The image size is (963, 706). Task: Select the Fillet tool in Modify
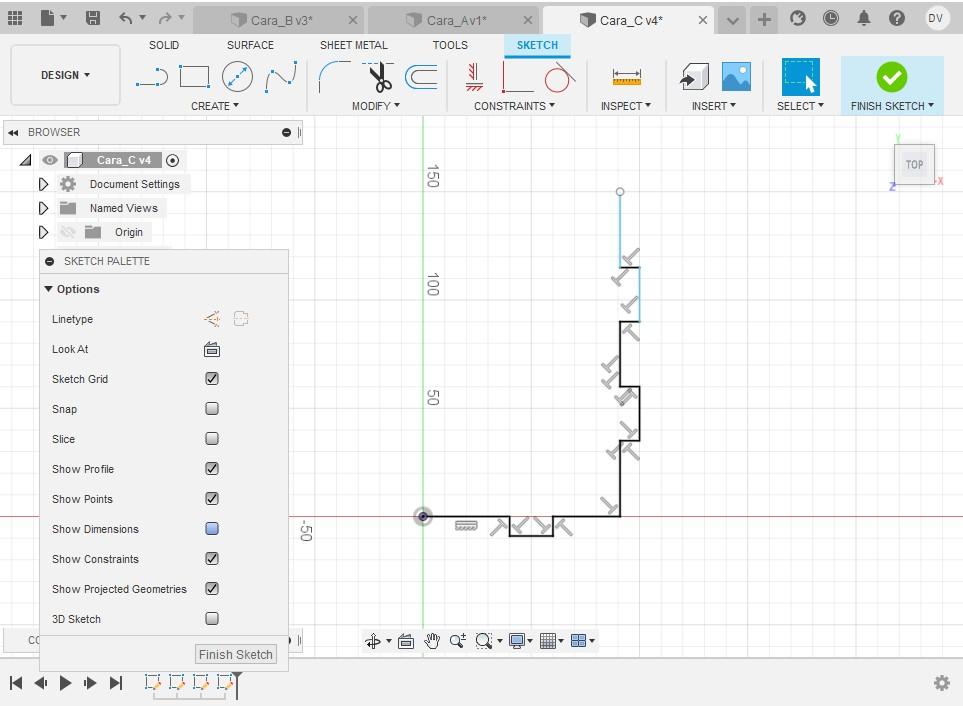click(x=334, y=77)
